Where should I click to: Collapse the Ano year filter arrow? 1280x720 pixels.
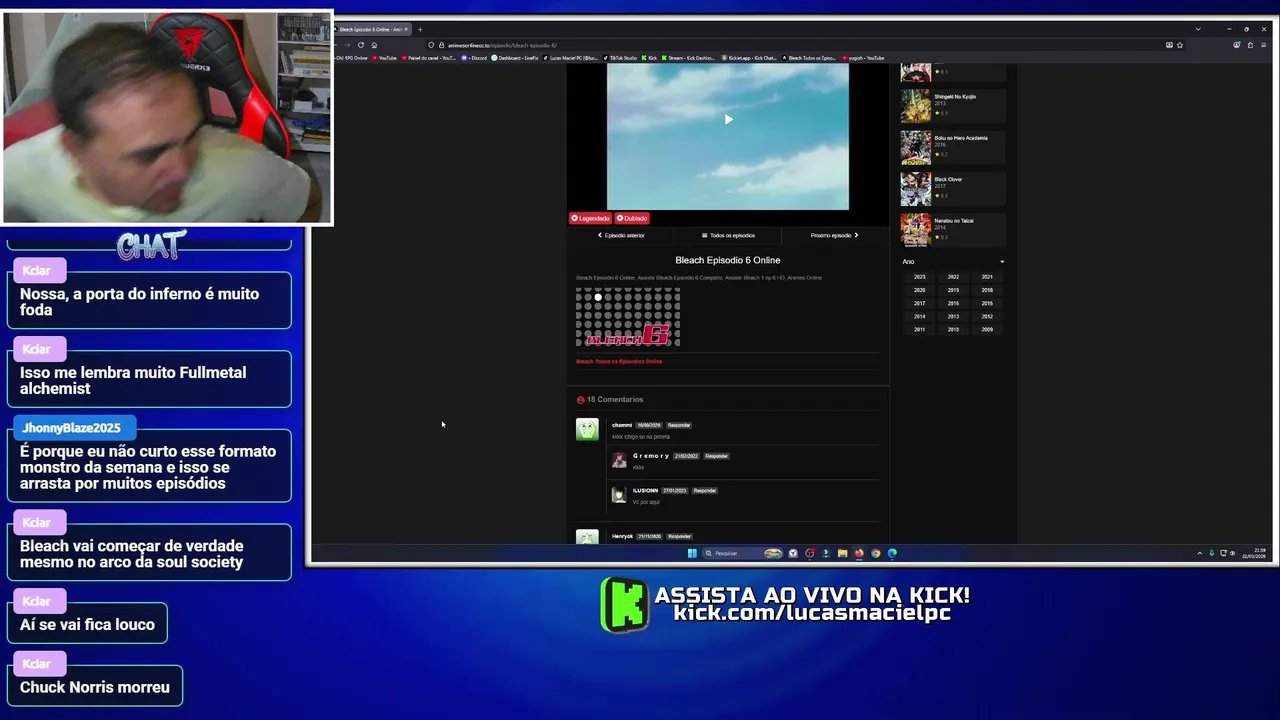(x=1002, y=262)
